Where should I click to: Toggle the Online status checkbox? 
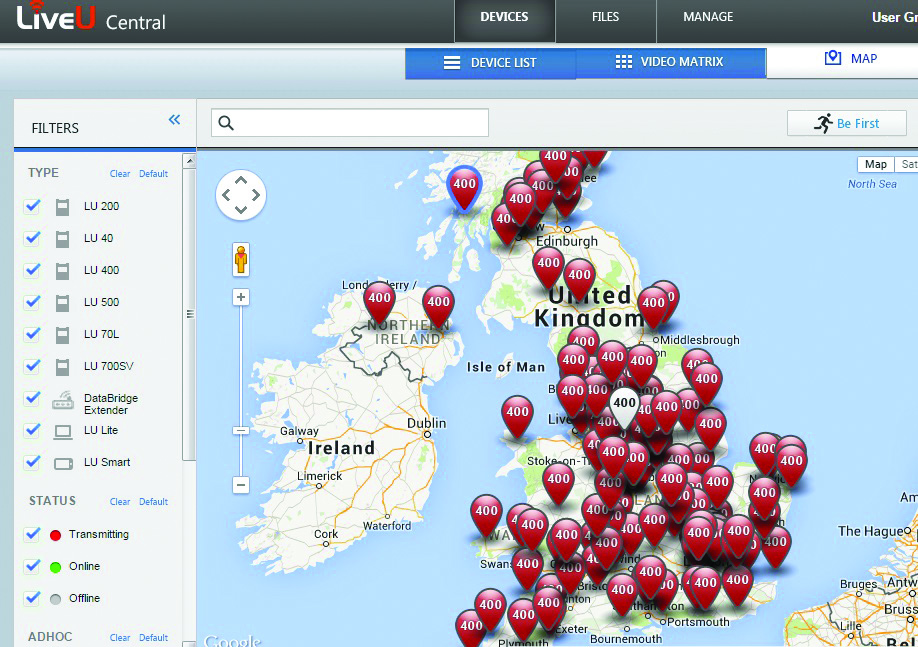pos(32,566)
